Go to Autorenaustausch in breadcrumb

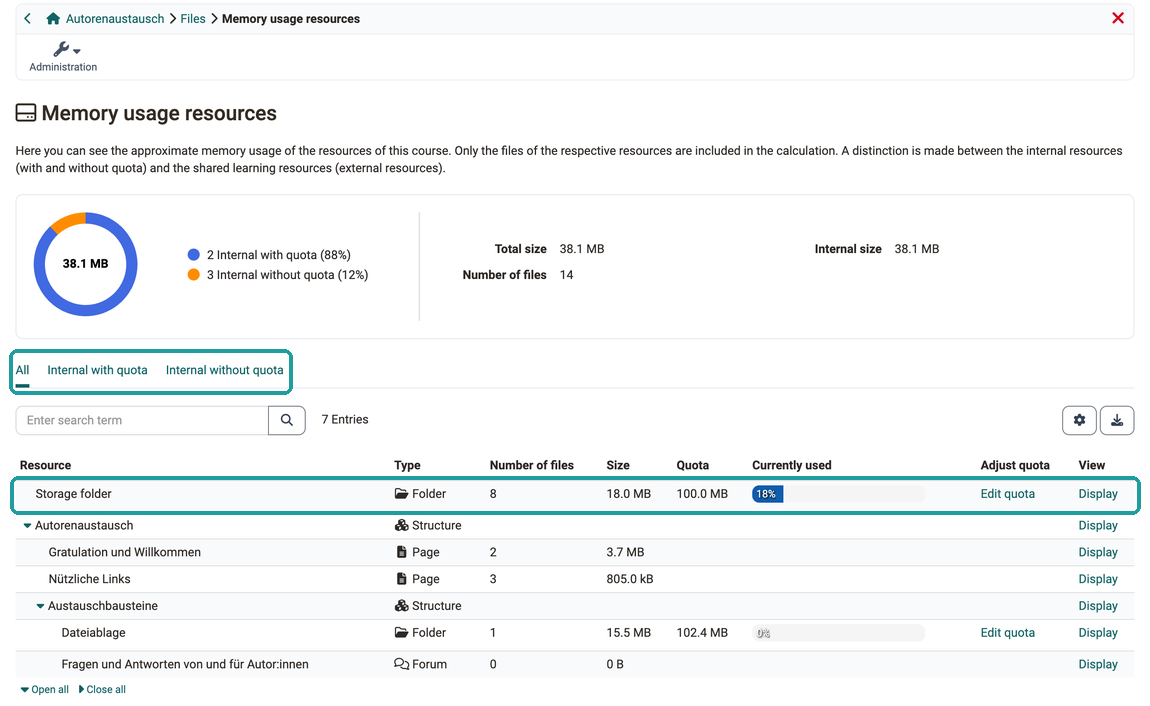[115, 18]
